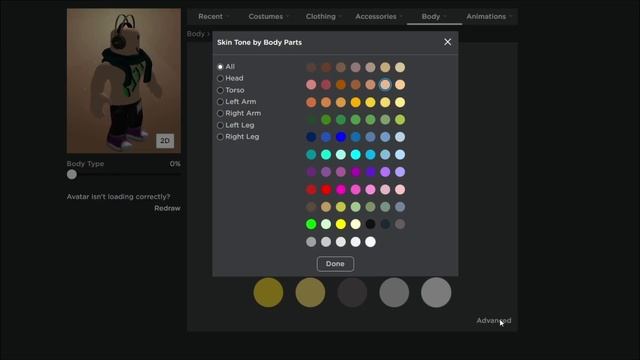The height and width of the screenshot is (360, 640).
Task: Open the Animations tab
Action: [489, 16]
